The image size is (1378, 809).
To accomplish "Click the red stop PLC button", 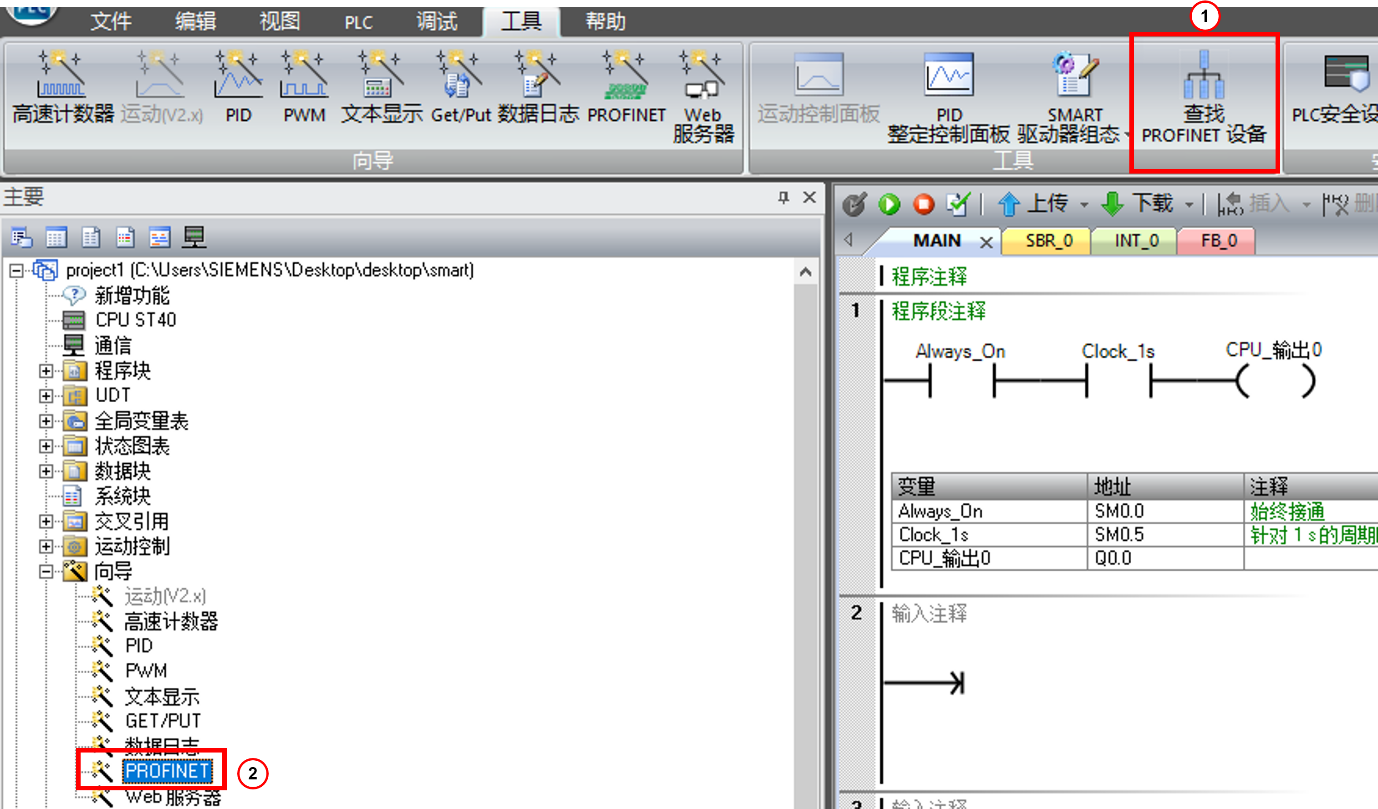I will pyautogui.click(x=923, y=204).
